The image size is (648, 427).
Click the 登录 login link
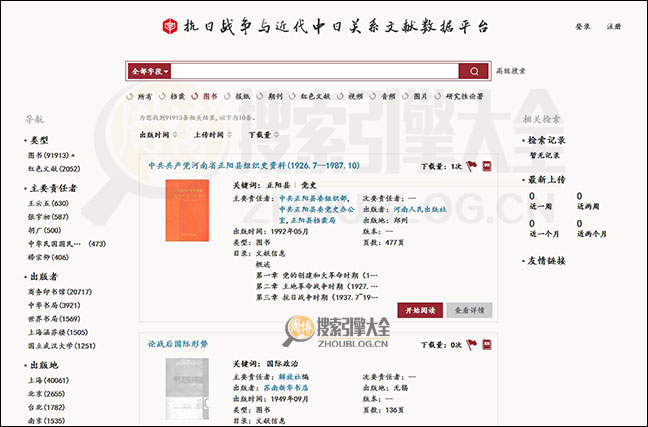tap(583, 26)
